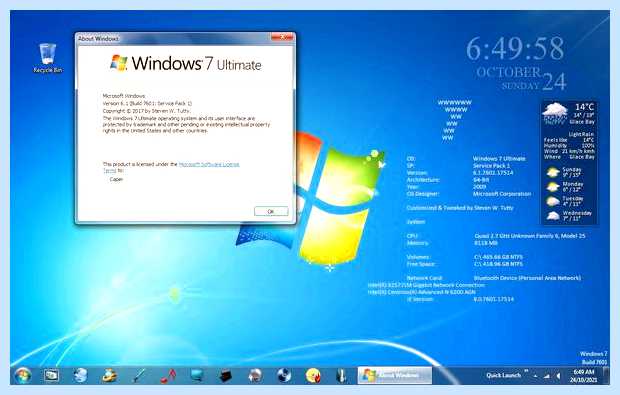Click the 14°C temperature in weather gadget
The height and width of the screenshot is (395, 620).
(584, 107)
